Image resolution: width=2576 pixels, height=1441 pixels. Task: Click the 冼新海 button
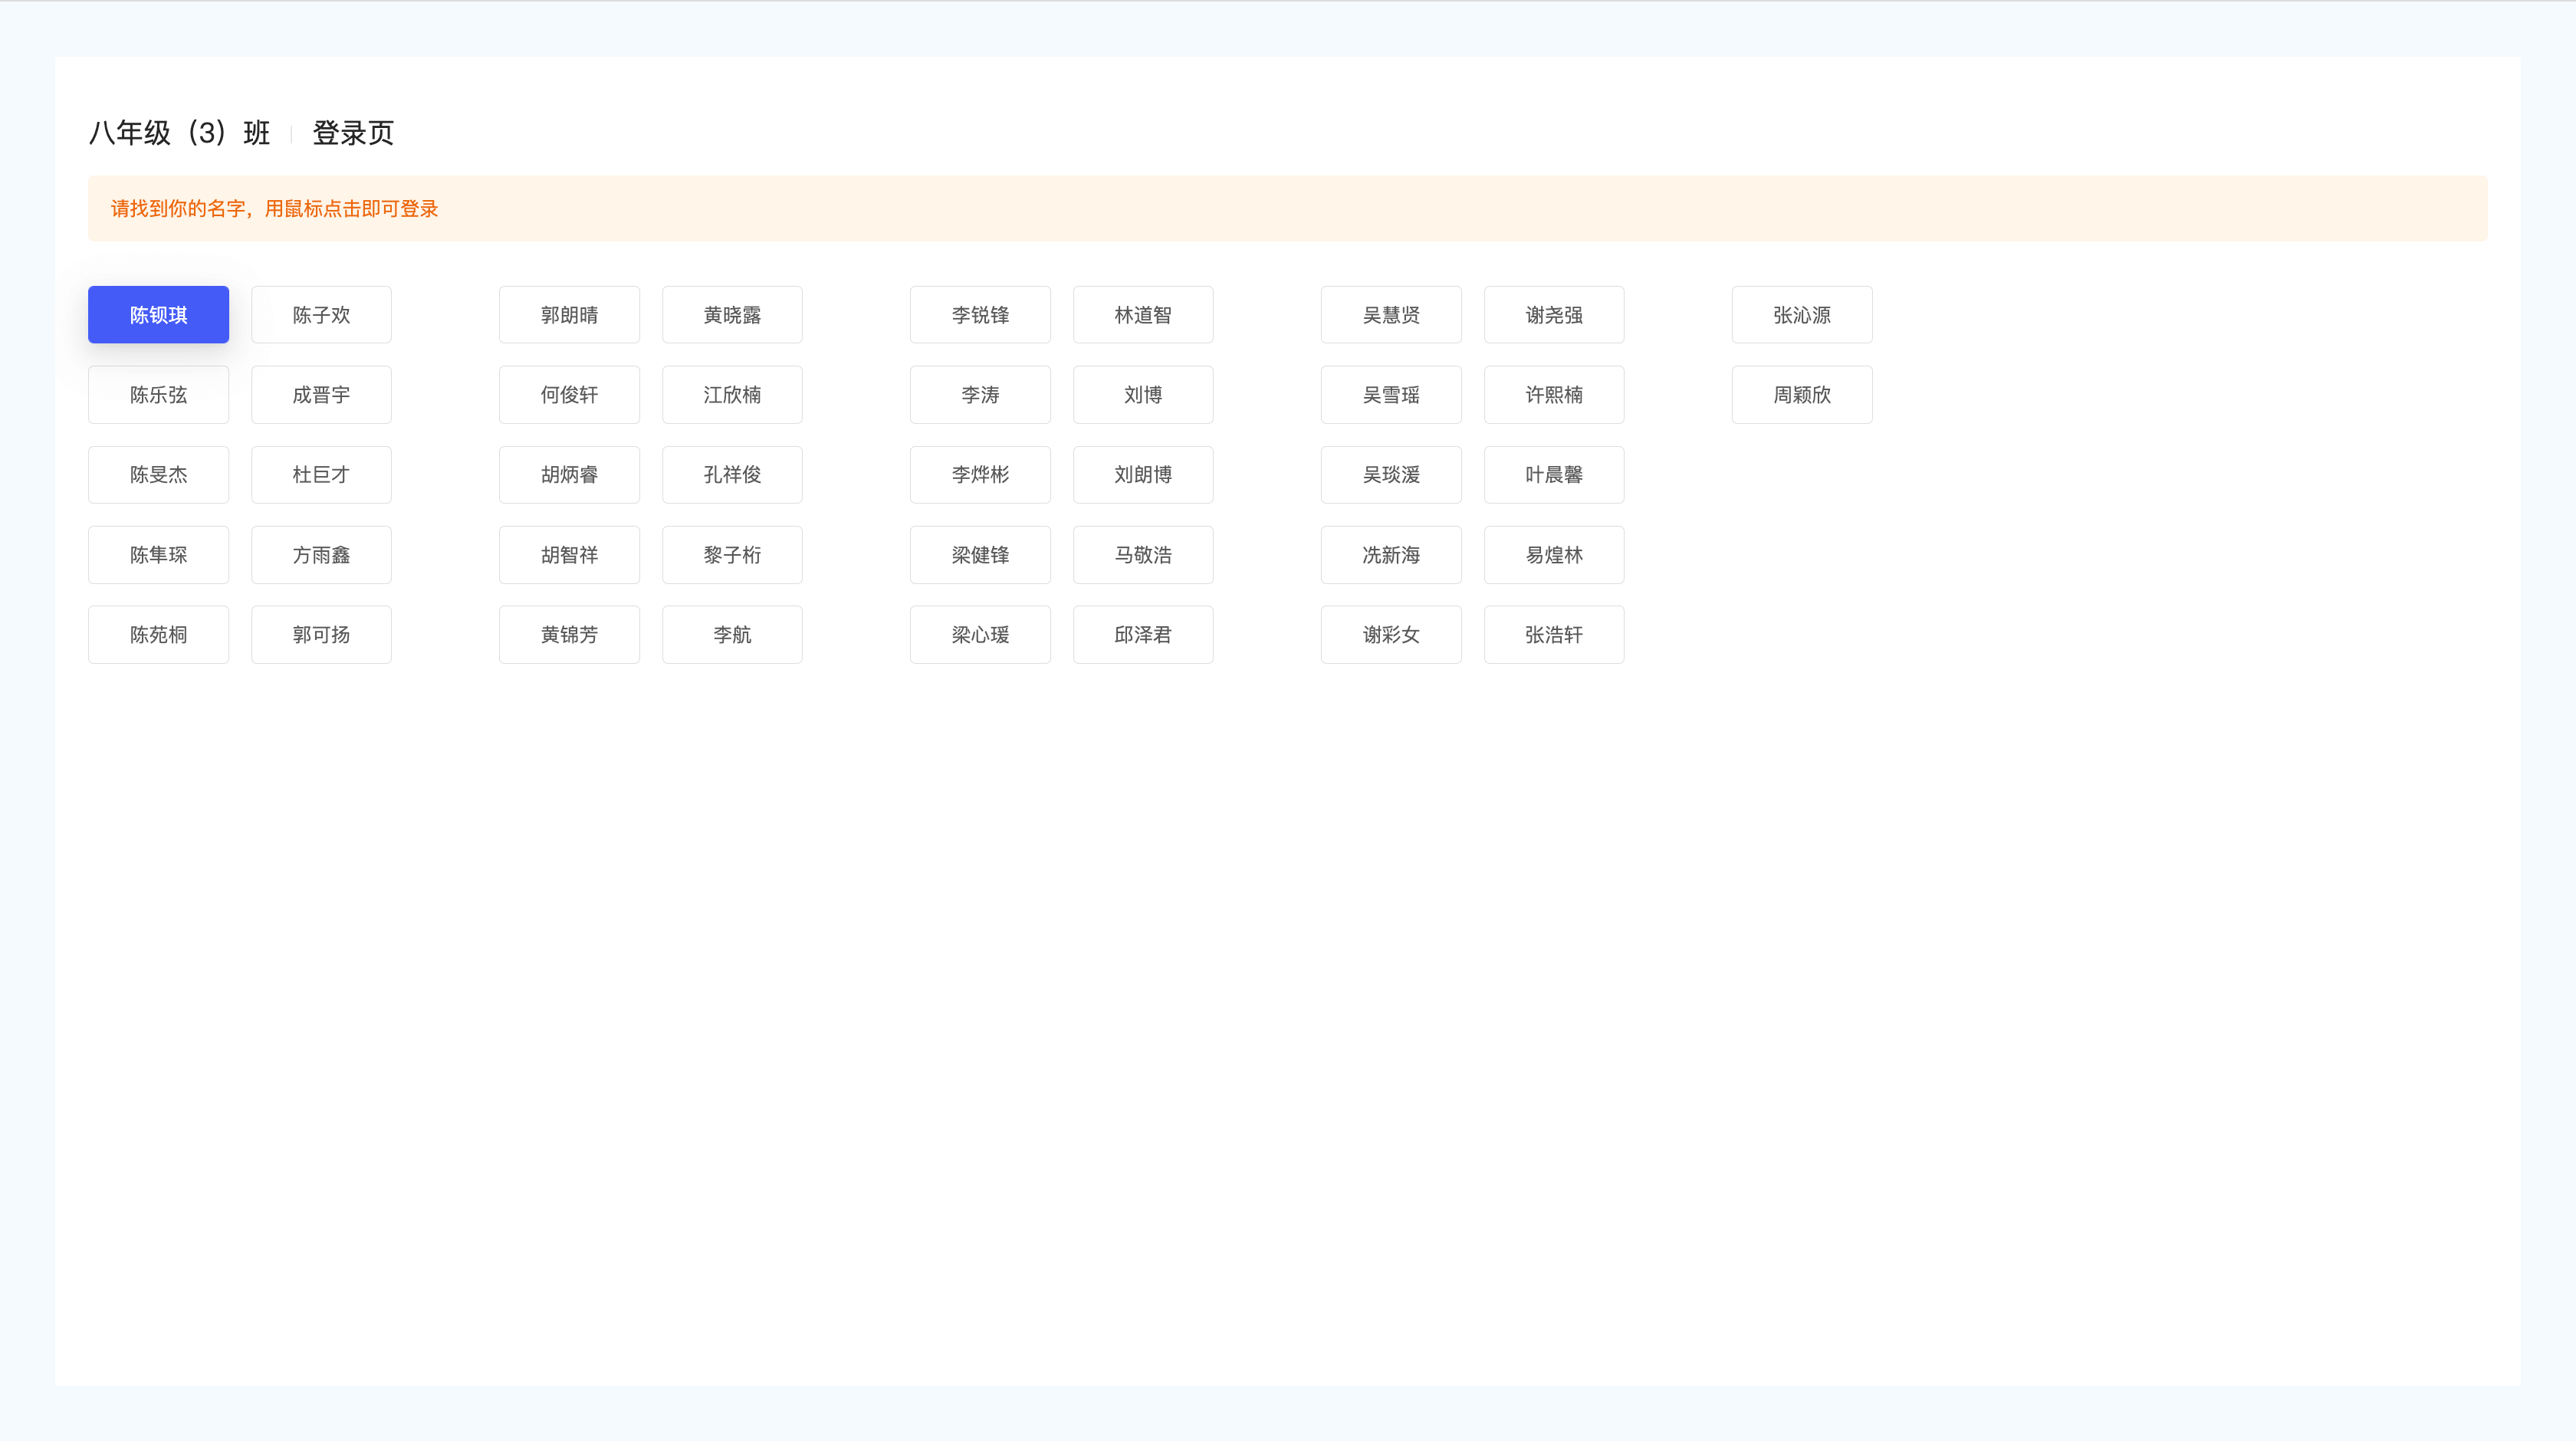tap(1391, 555)
